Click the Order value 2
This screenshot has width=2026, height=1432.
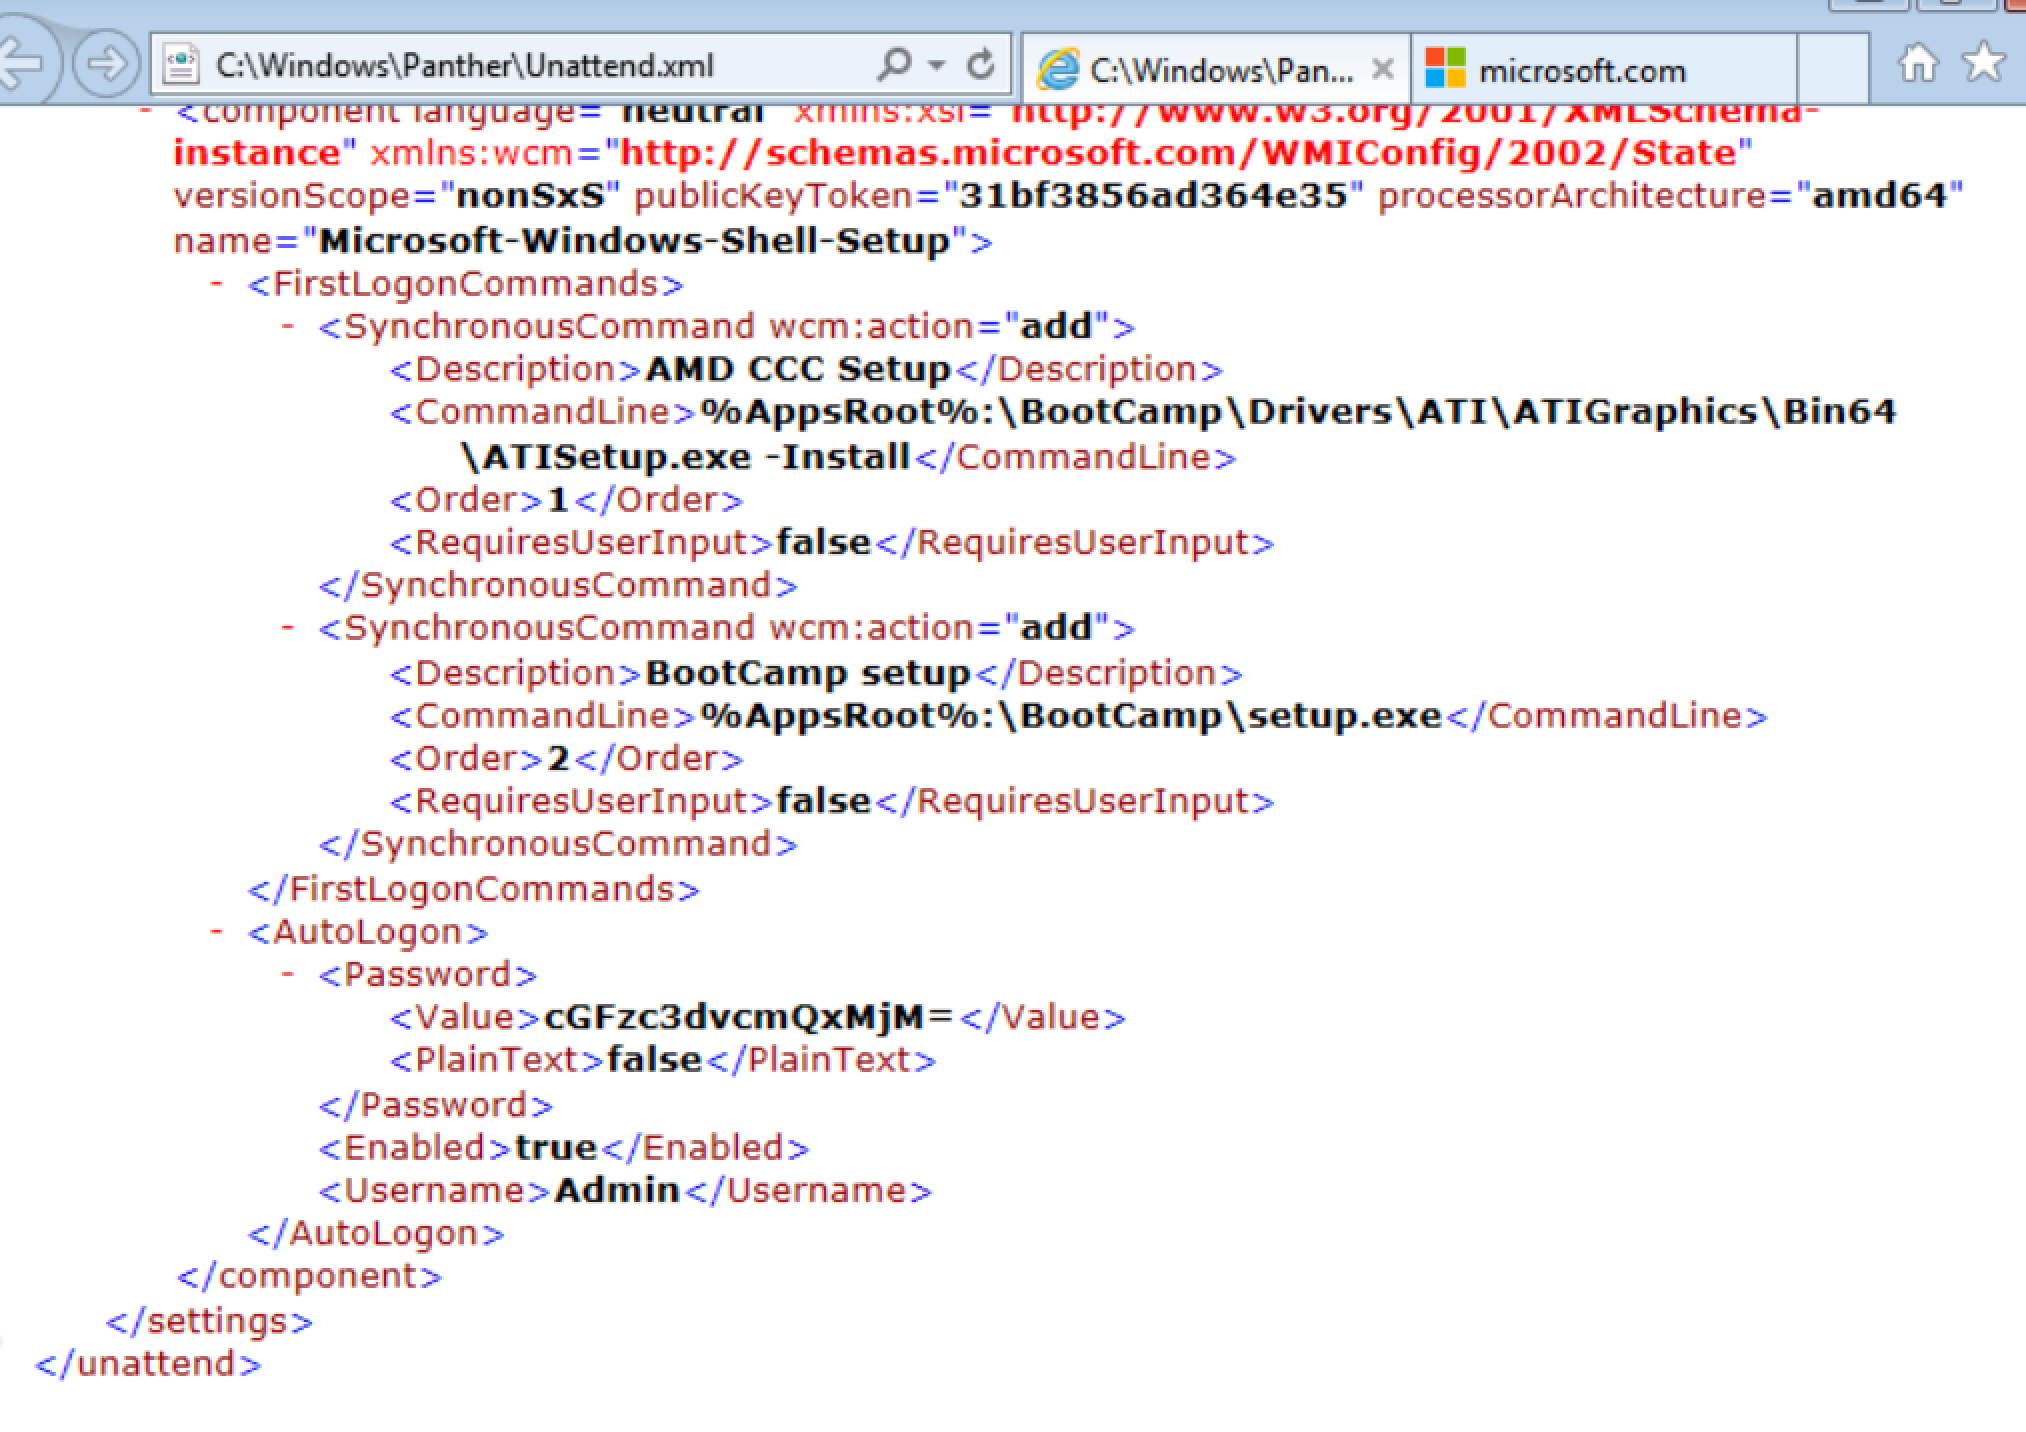tap(558, 759)
